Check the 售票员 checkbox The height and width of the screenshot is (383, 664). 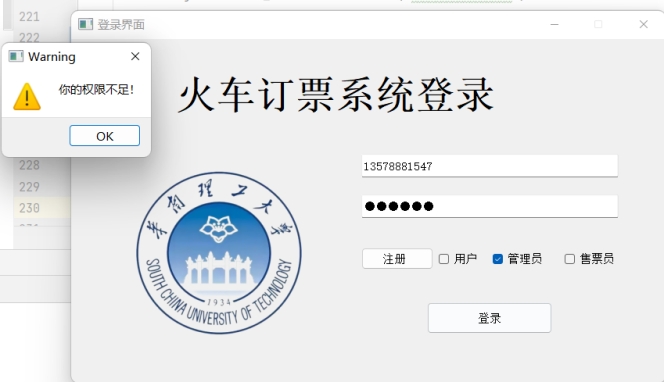tap(570, 259)
